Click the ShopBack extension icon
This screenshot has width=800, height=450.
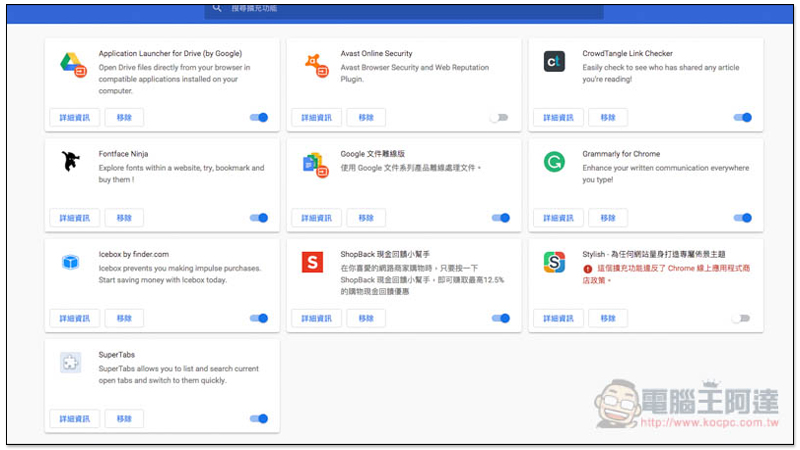coord(312,262)
